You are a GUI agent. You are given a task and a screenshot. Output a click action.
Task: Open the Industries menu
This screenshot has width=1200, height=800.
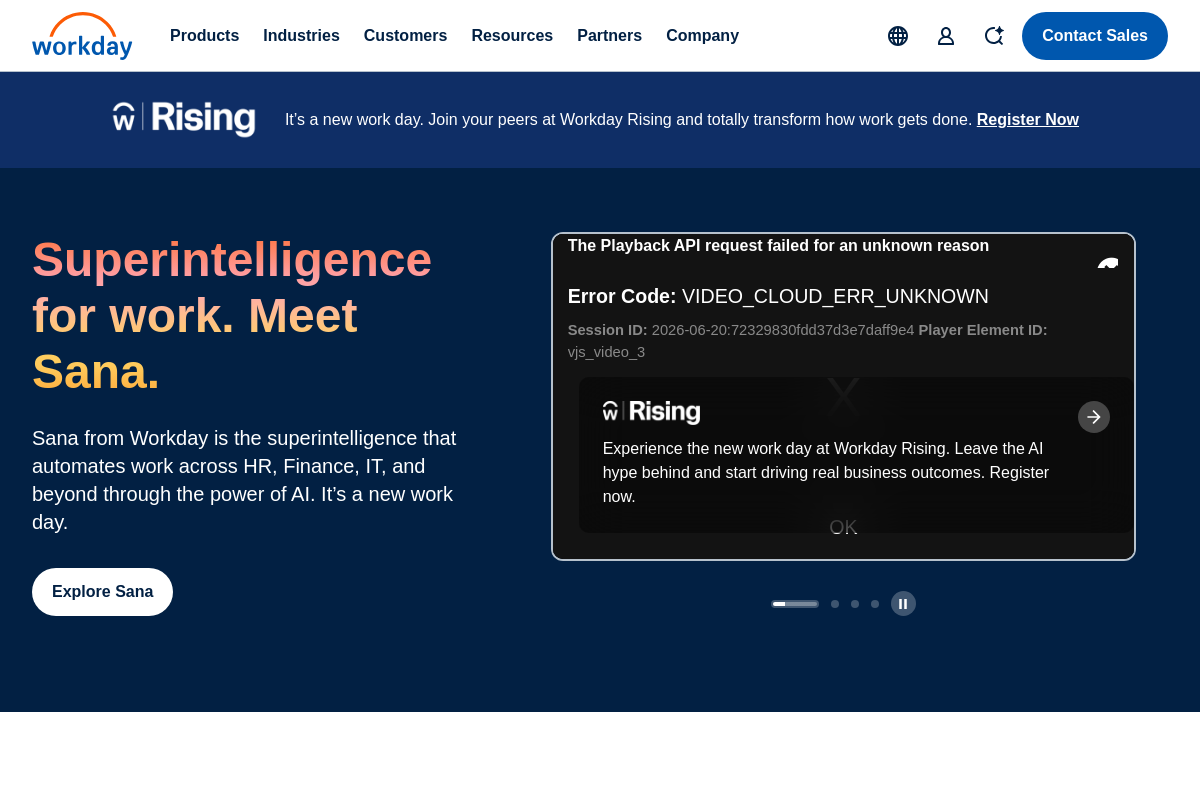coord(301,36)
